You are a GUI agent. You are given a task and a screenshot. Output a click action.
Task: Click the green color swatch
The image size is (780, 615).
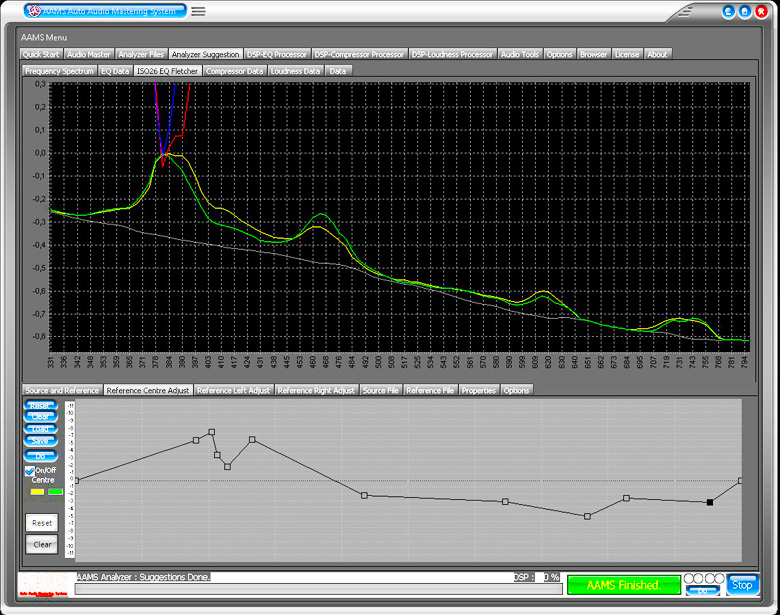[x=55, y=492]
